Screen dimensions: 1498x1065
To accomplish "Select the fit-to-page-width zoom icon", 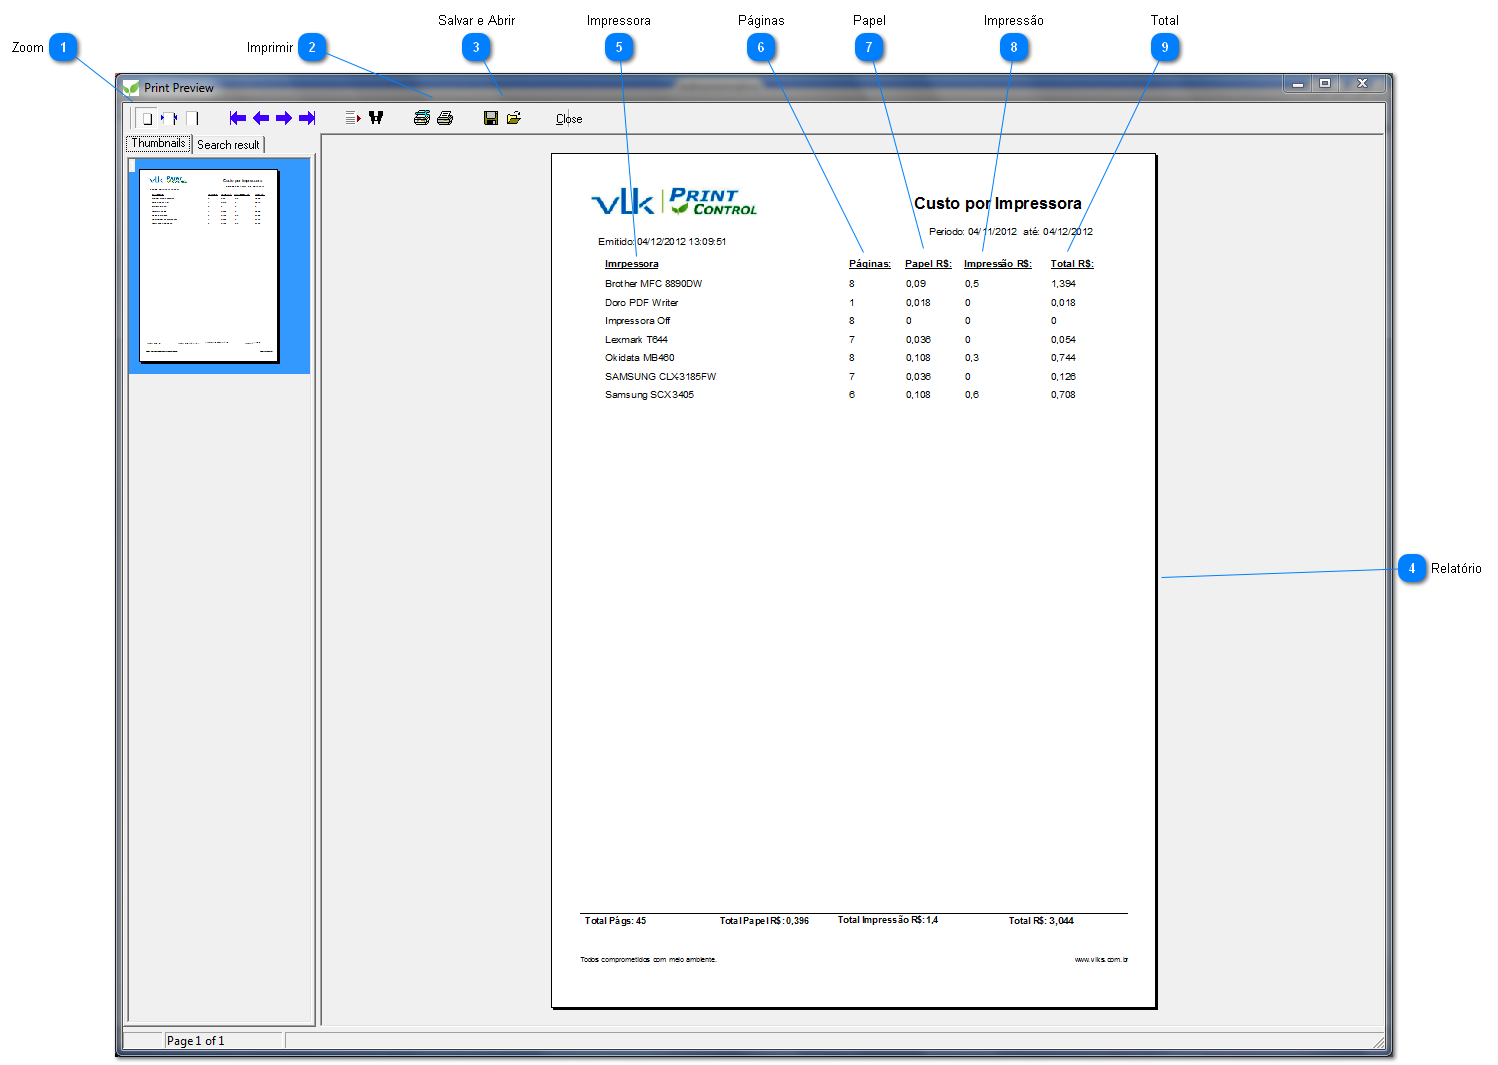I will 169,118.
